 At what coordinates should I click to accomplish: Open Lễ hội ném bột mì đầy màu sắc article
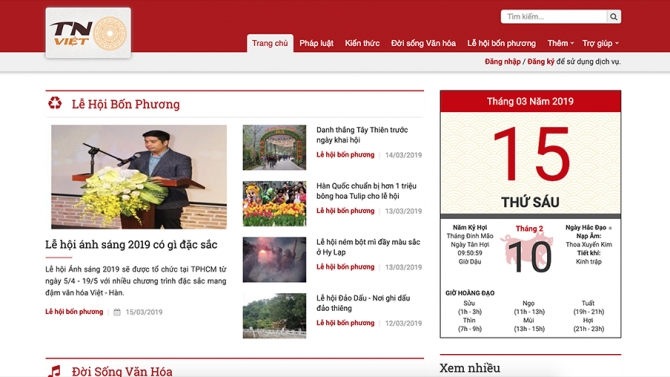pyautogui.click(x=368, y=247)
